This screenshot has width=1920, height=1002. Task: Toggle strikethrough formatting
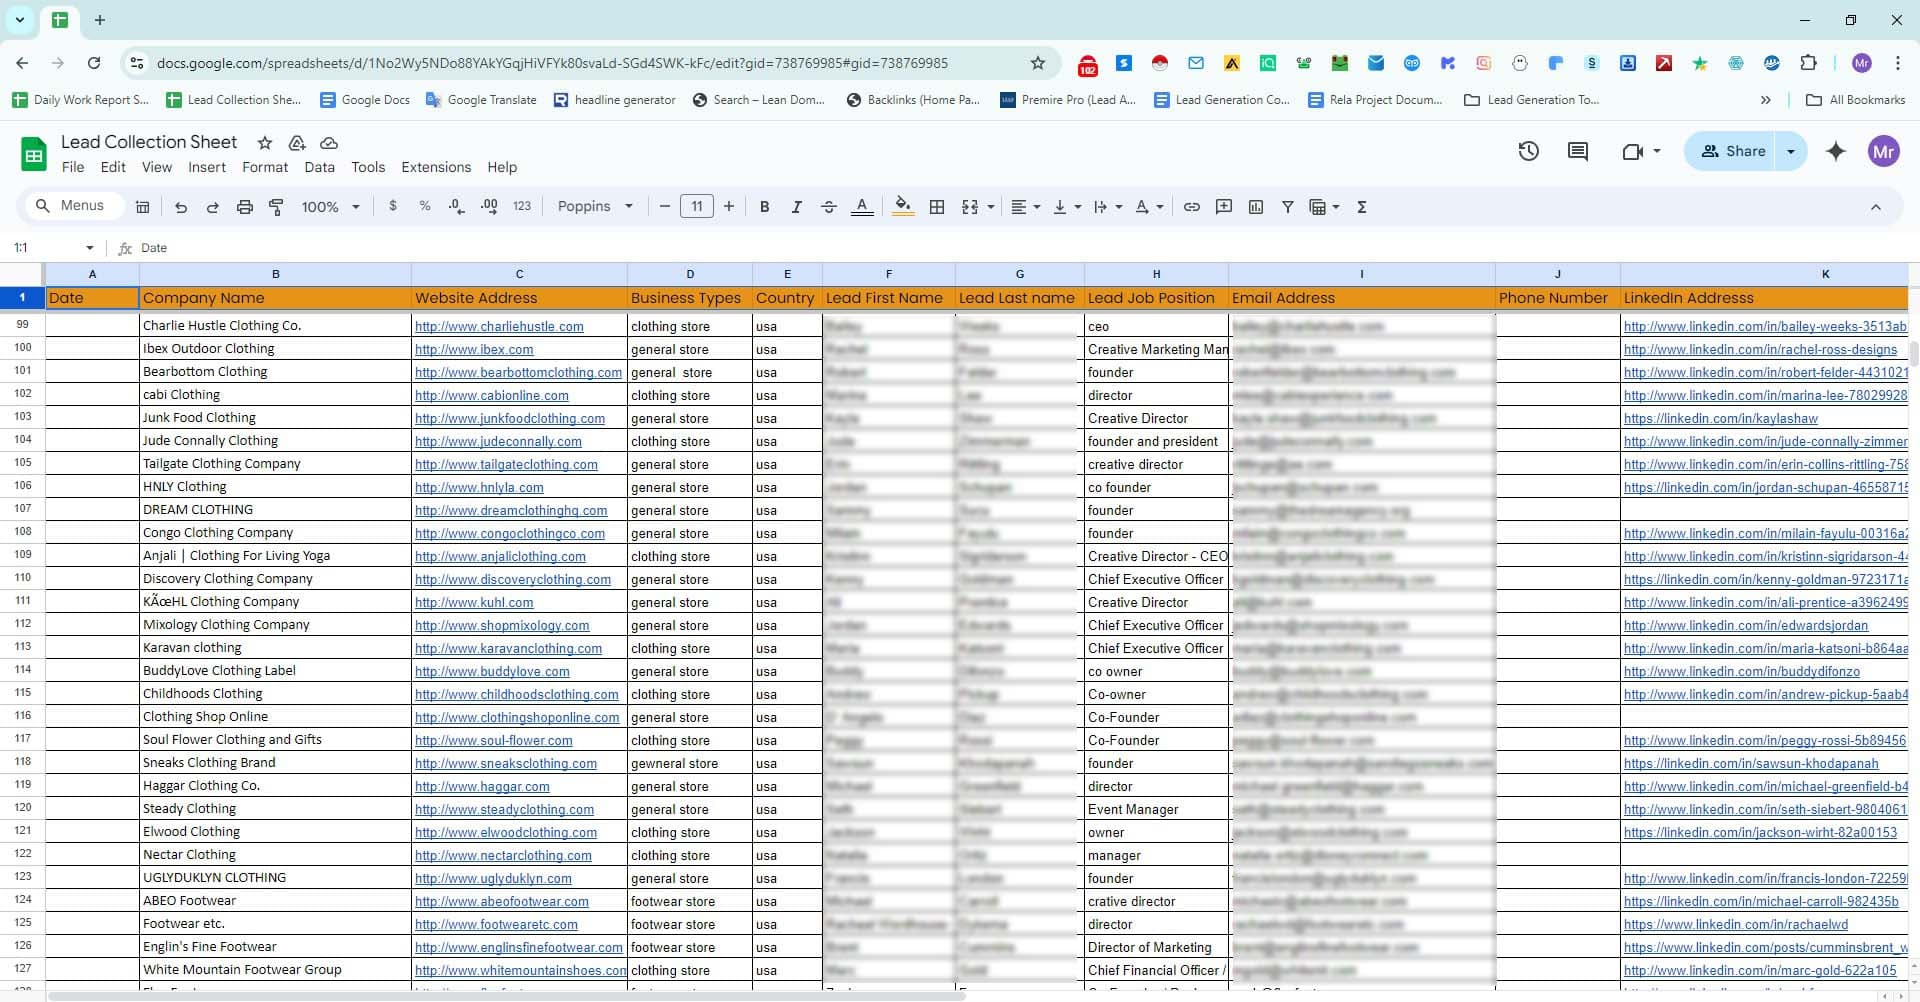click(828, 207)
